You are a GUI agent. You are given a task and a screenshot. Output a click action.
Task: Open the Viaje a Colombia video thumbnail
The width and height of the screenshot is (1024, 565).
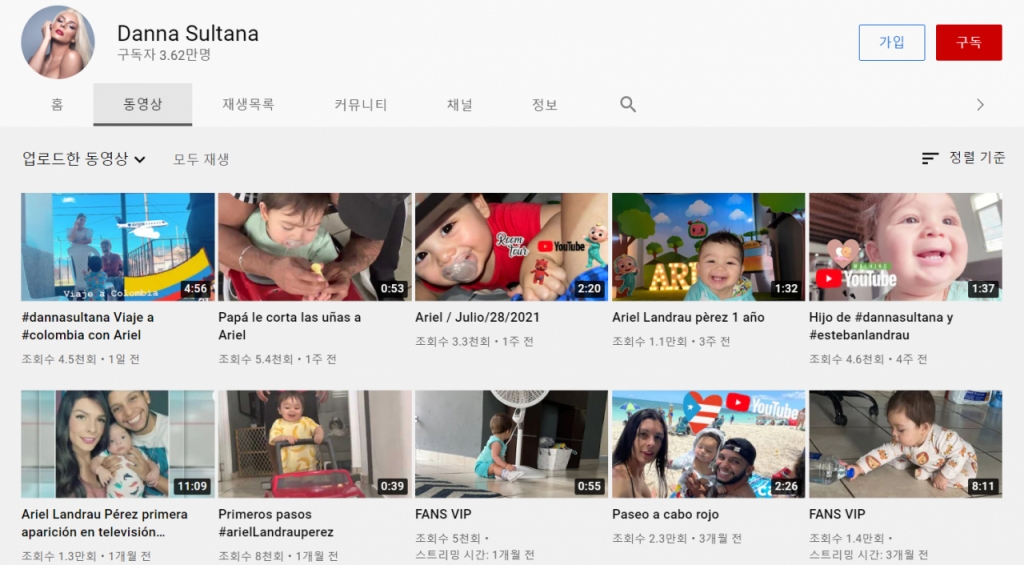pos(118,247)
